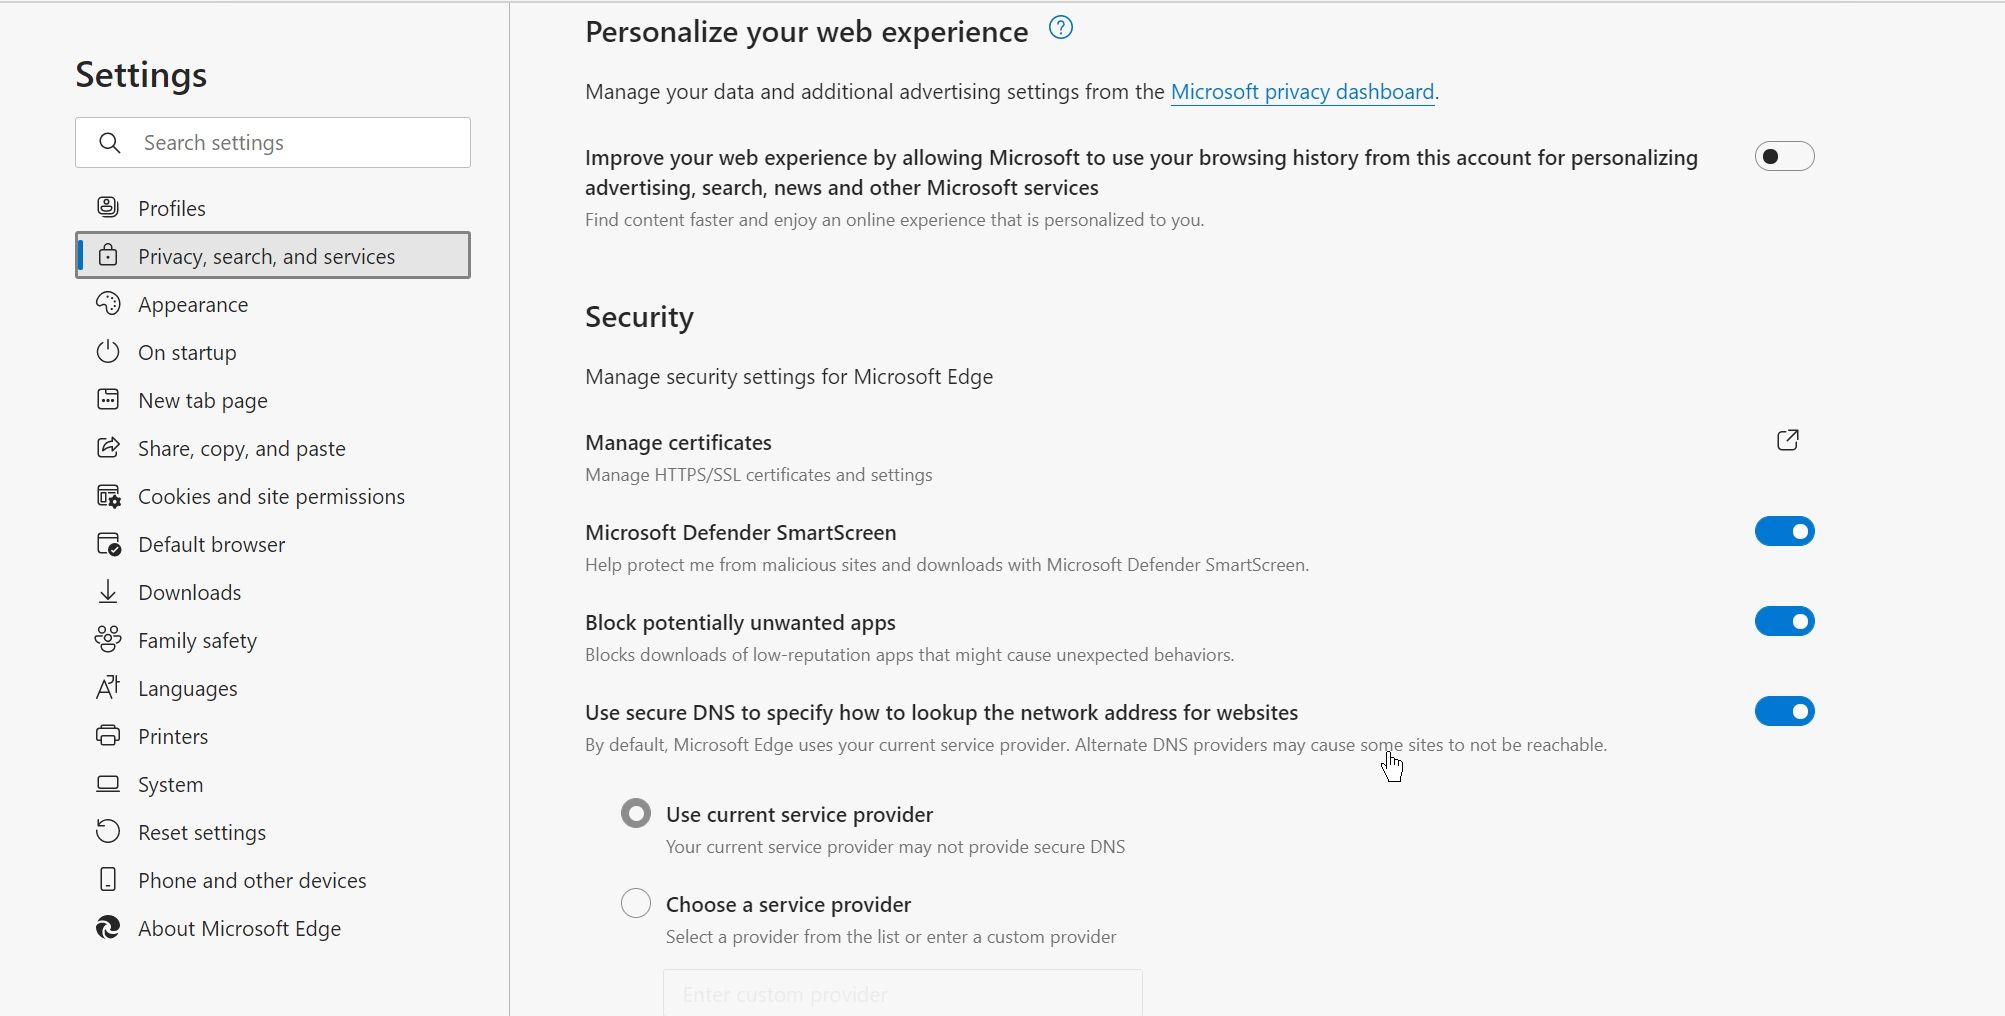2005x1016 pixels.
Task: Select Choose a service provider option
Action: 636,903
